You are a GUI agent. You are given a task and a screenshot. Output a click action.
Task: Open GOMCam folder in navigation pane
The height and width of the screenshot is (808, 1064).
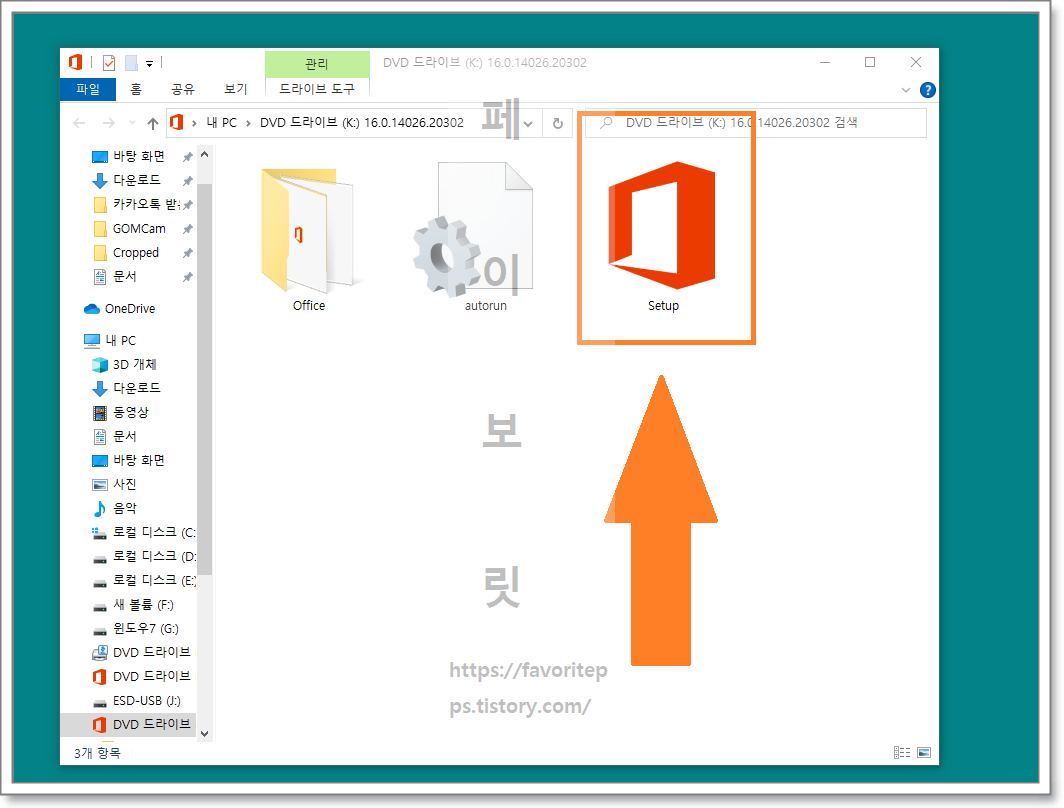click(138, 229)
